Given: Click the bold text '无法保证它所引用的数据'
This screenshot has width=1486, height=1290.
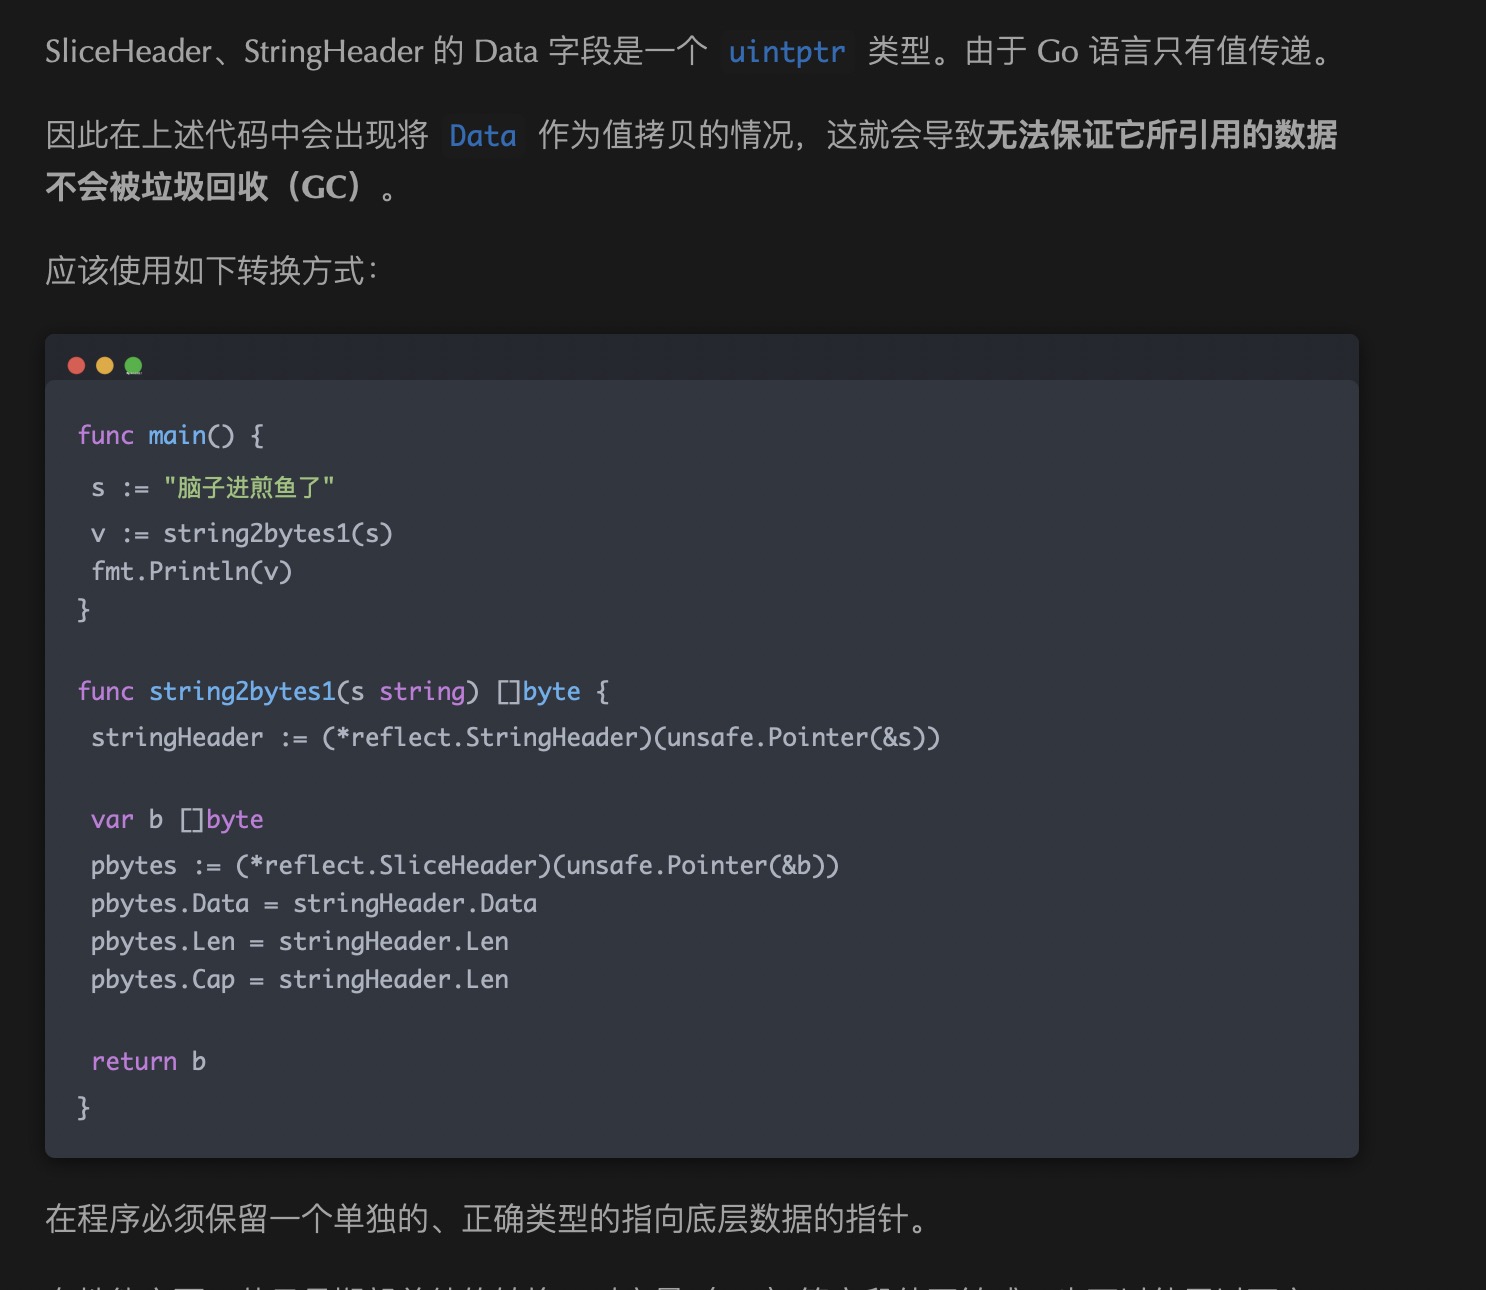Looking at the screenshot, I should point(1161,135).
